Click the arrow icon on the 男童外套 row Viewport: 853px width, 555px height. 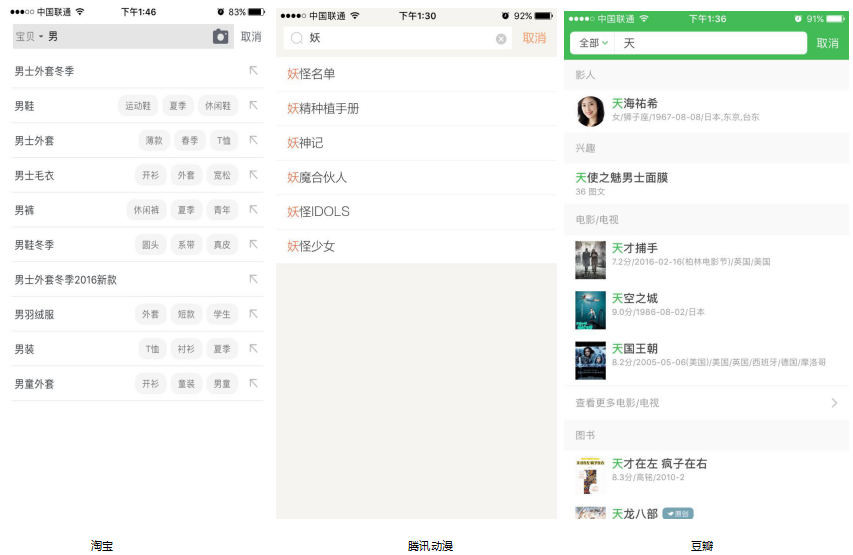point(253,383)
